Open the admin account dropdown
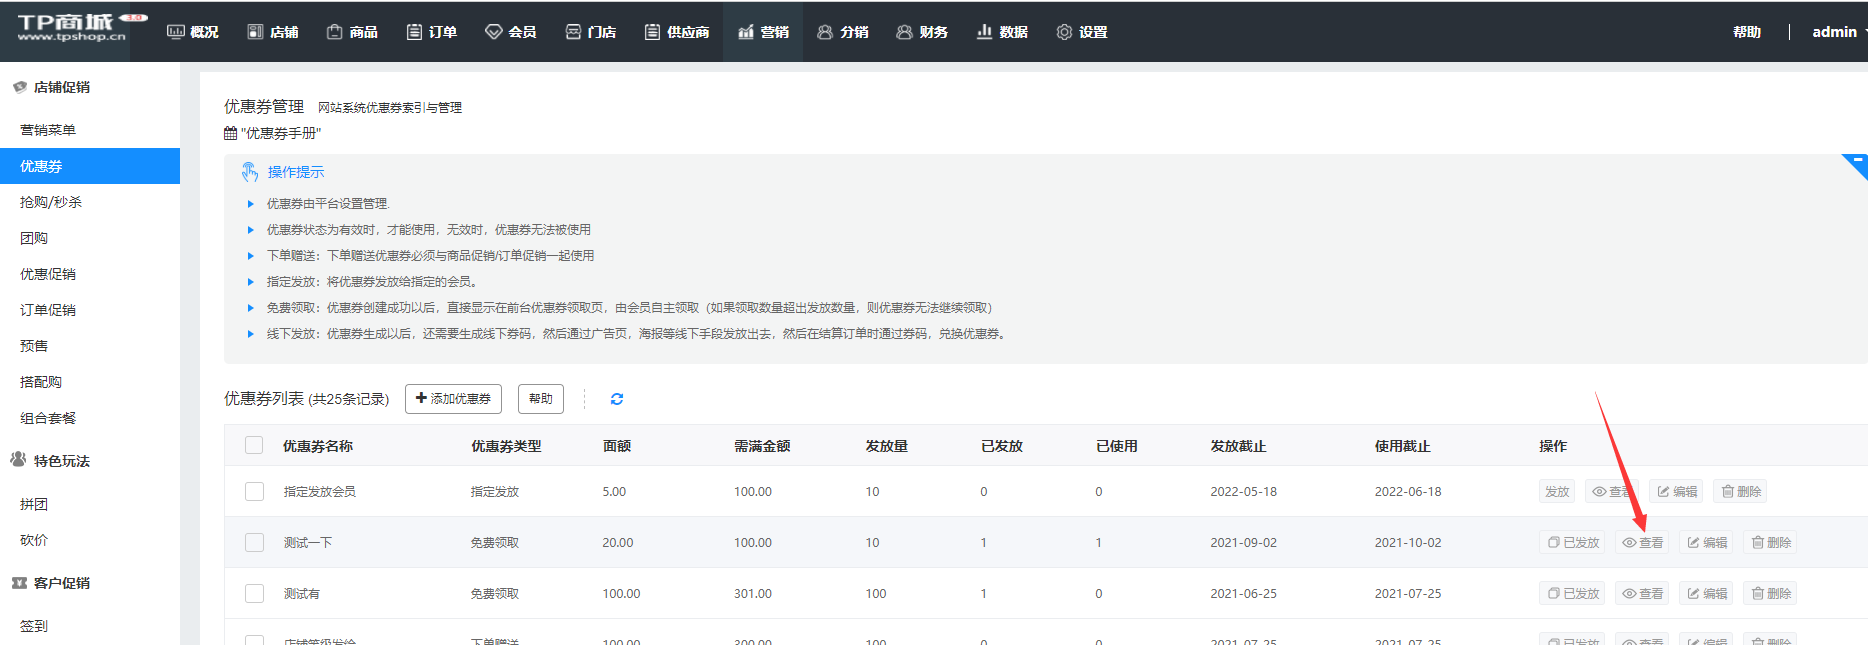 pyautogui.click(x=1836, y=32)
